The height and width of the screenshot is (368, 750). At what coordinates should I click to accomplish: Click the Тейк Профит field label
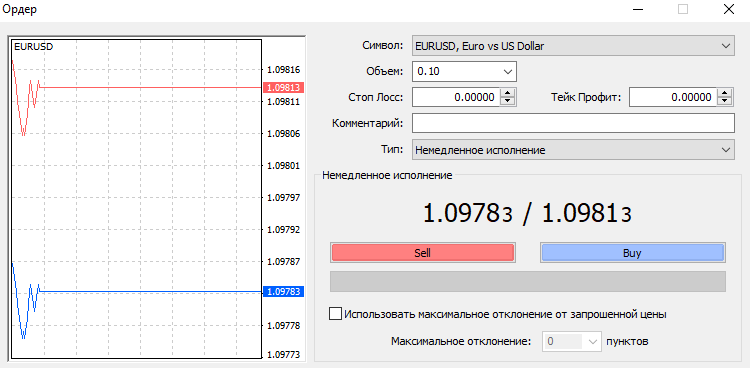586,97
